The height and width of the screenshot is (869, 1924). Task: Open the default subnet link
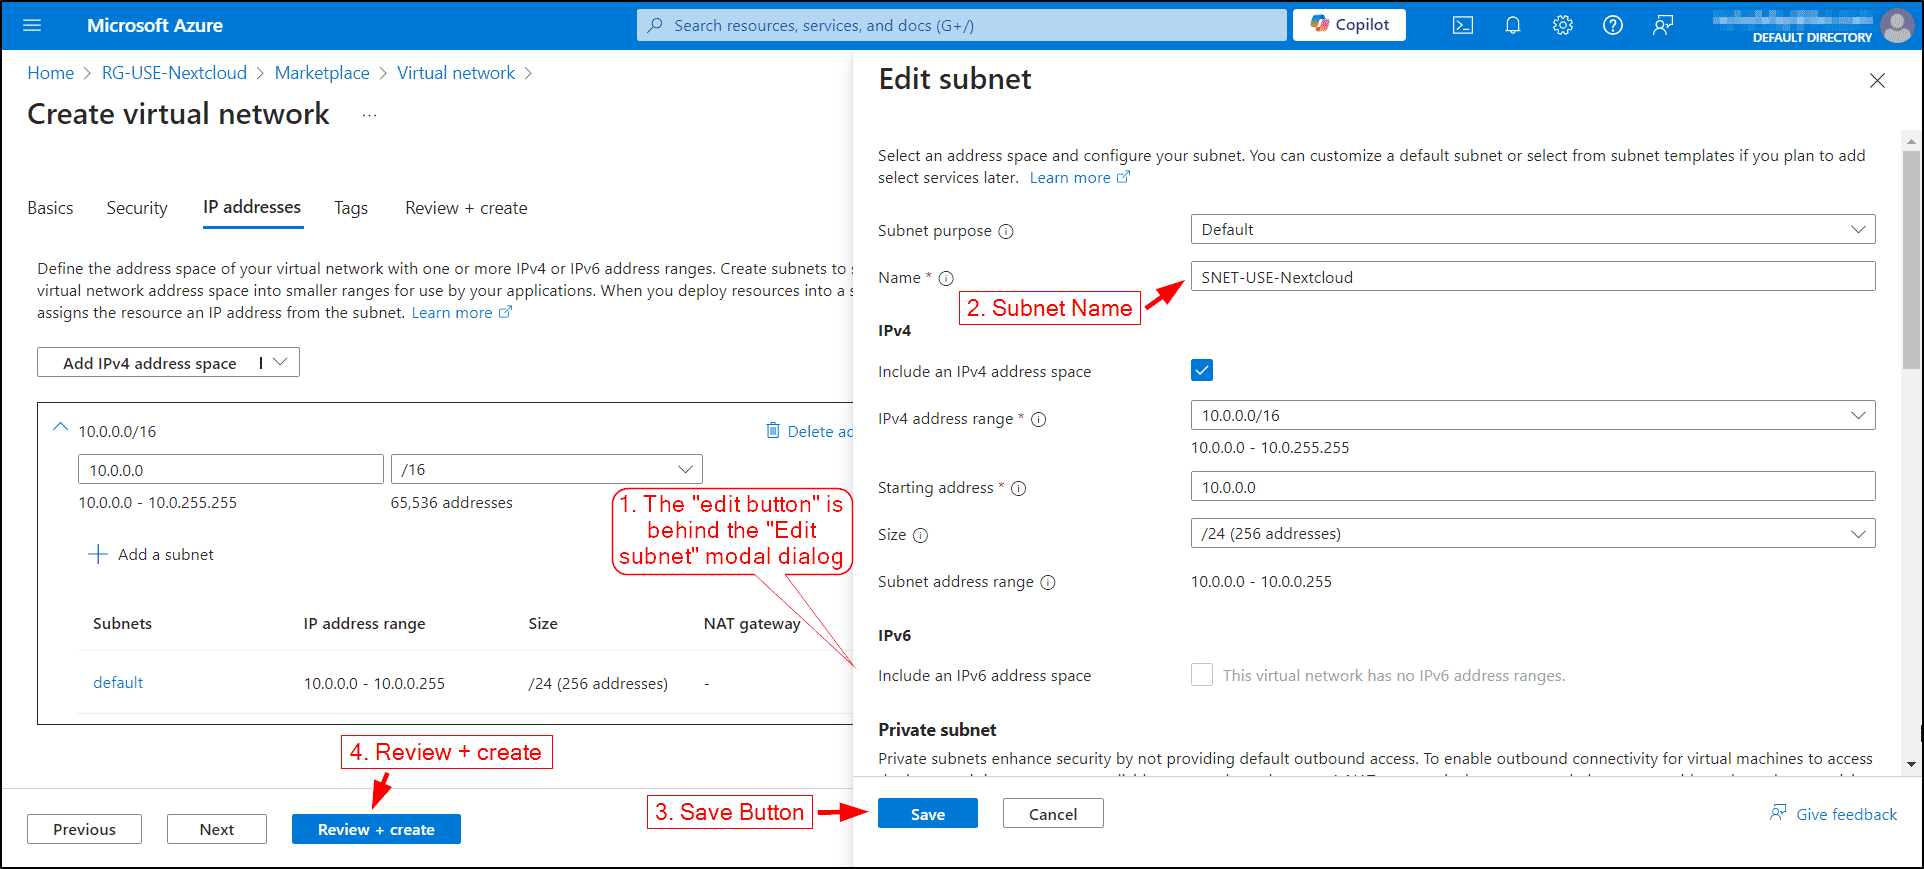pyautogui.click(x=118, y=682)
